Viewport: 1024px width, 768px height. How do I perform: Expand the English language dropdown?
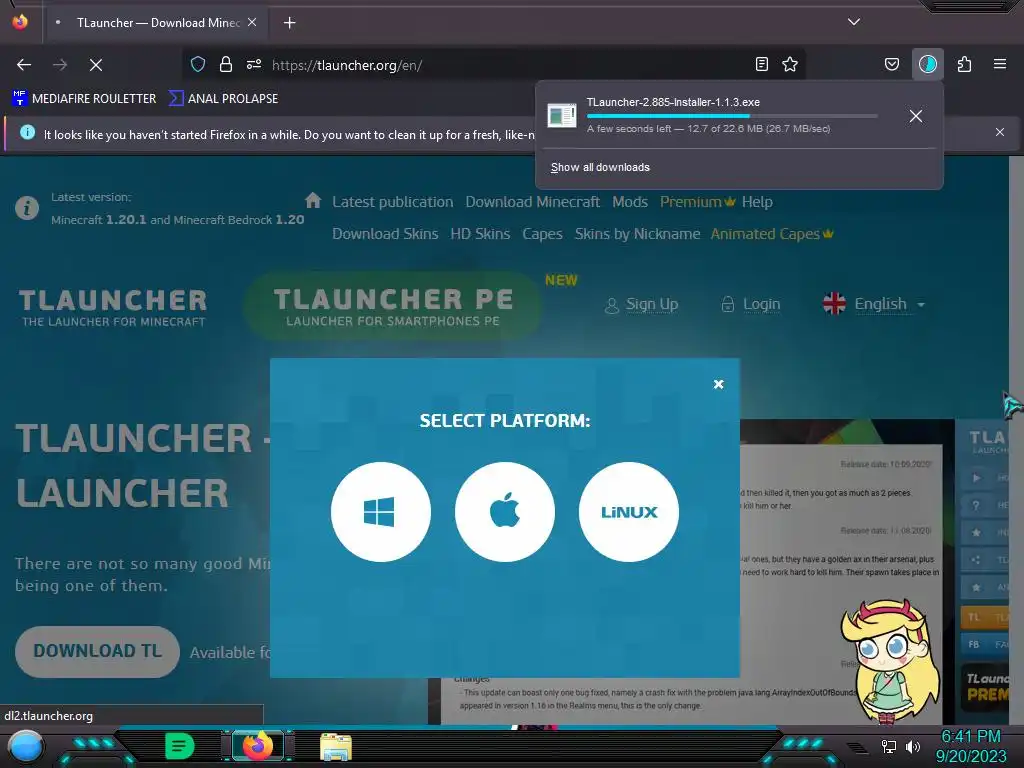click(874, 304)
